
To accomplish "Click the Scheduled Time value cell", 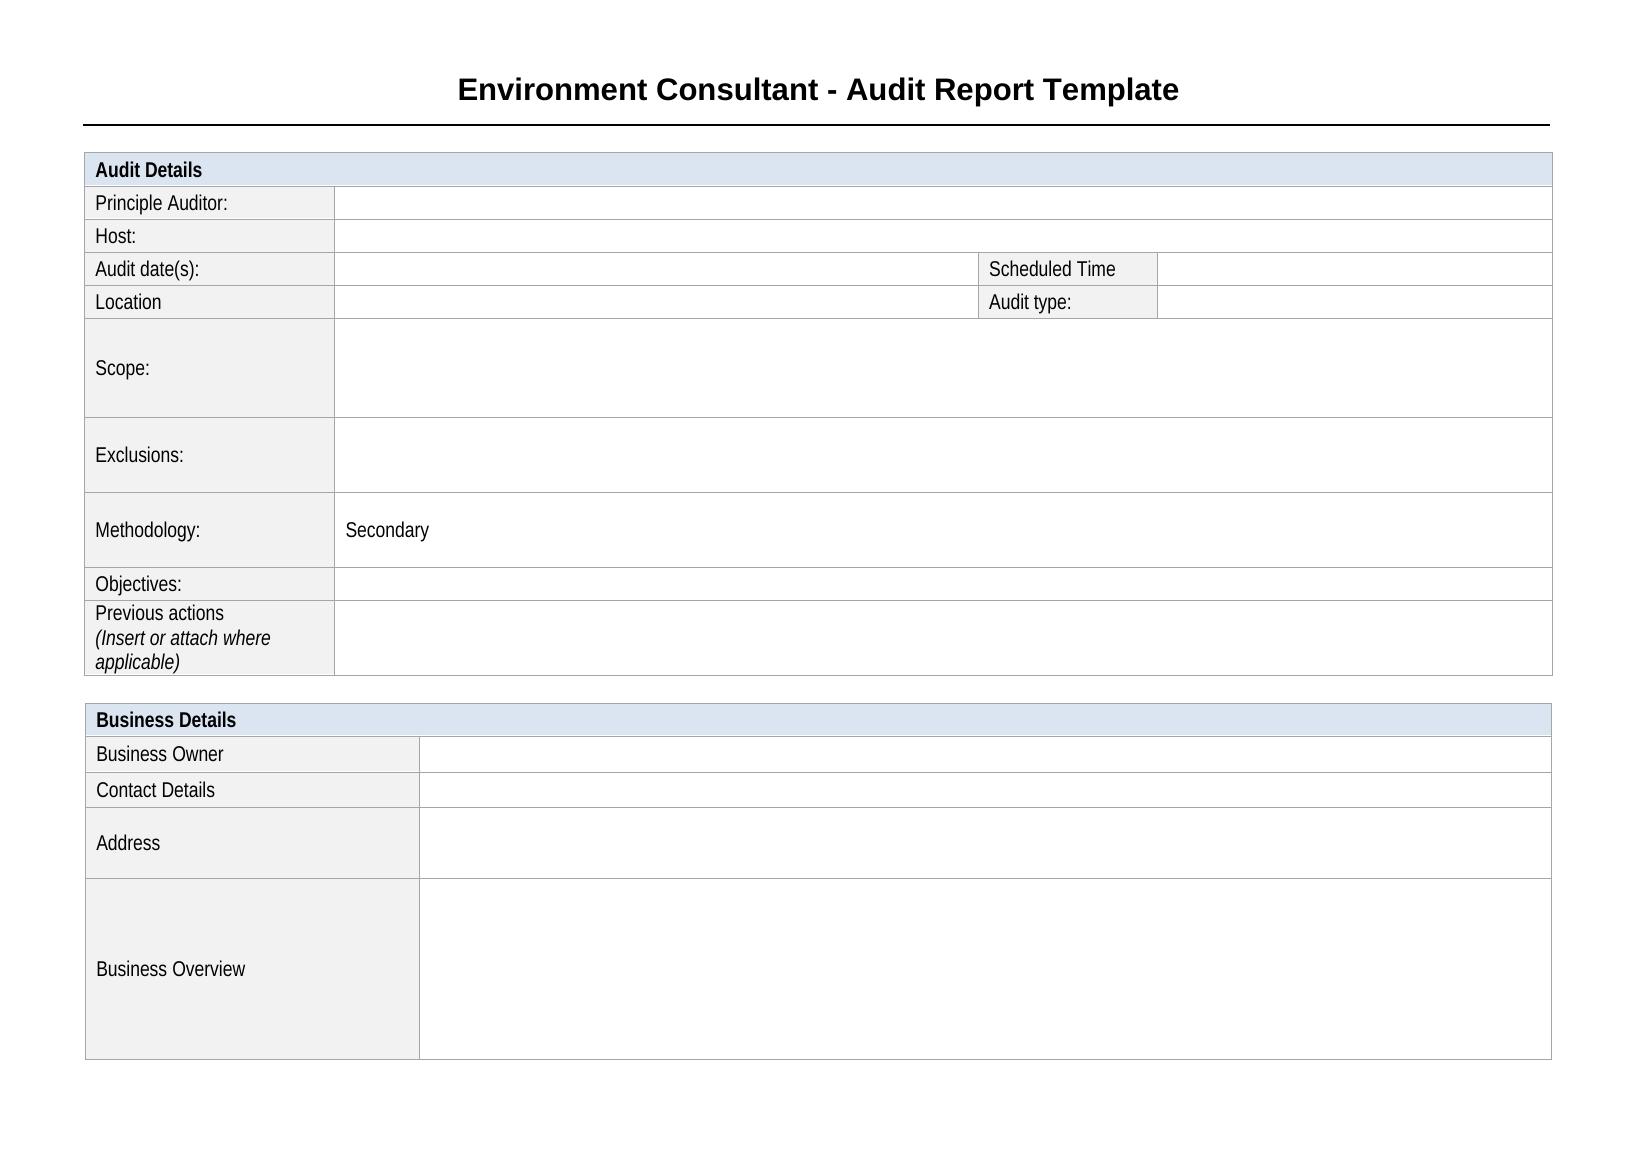I will point(1353,269).
